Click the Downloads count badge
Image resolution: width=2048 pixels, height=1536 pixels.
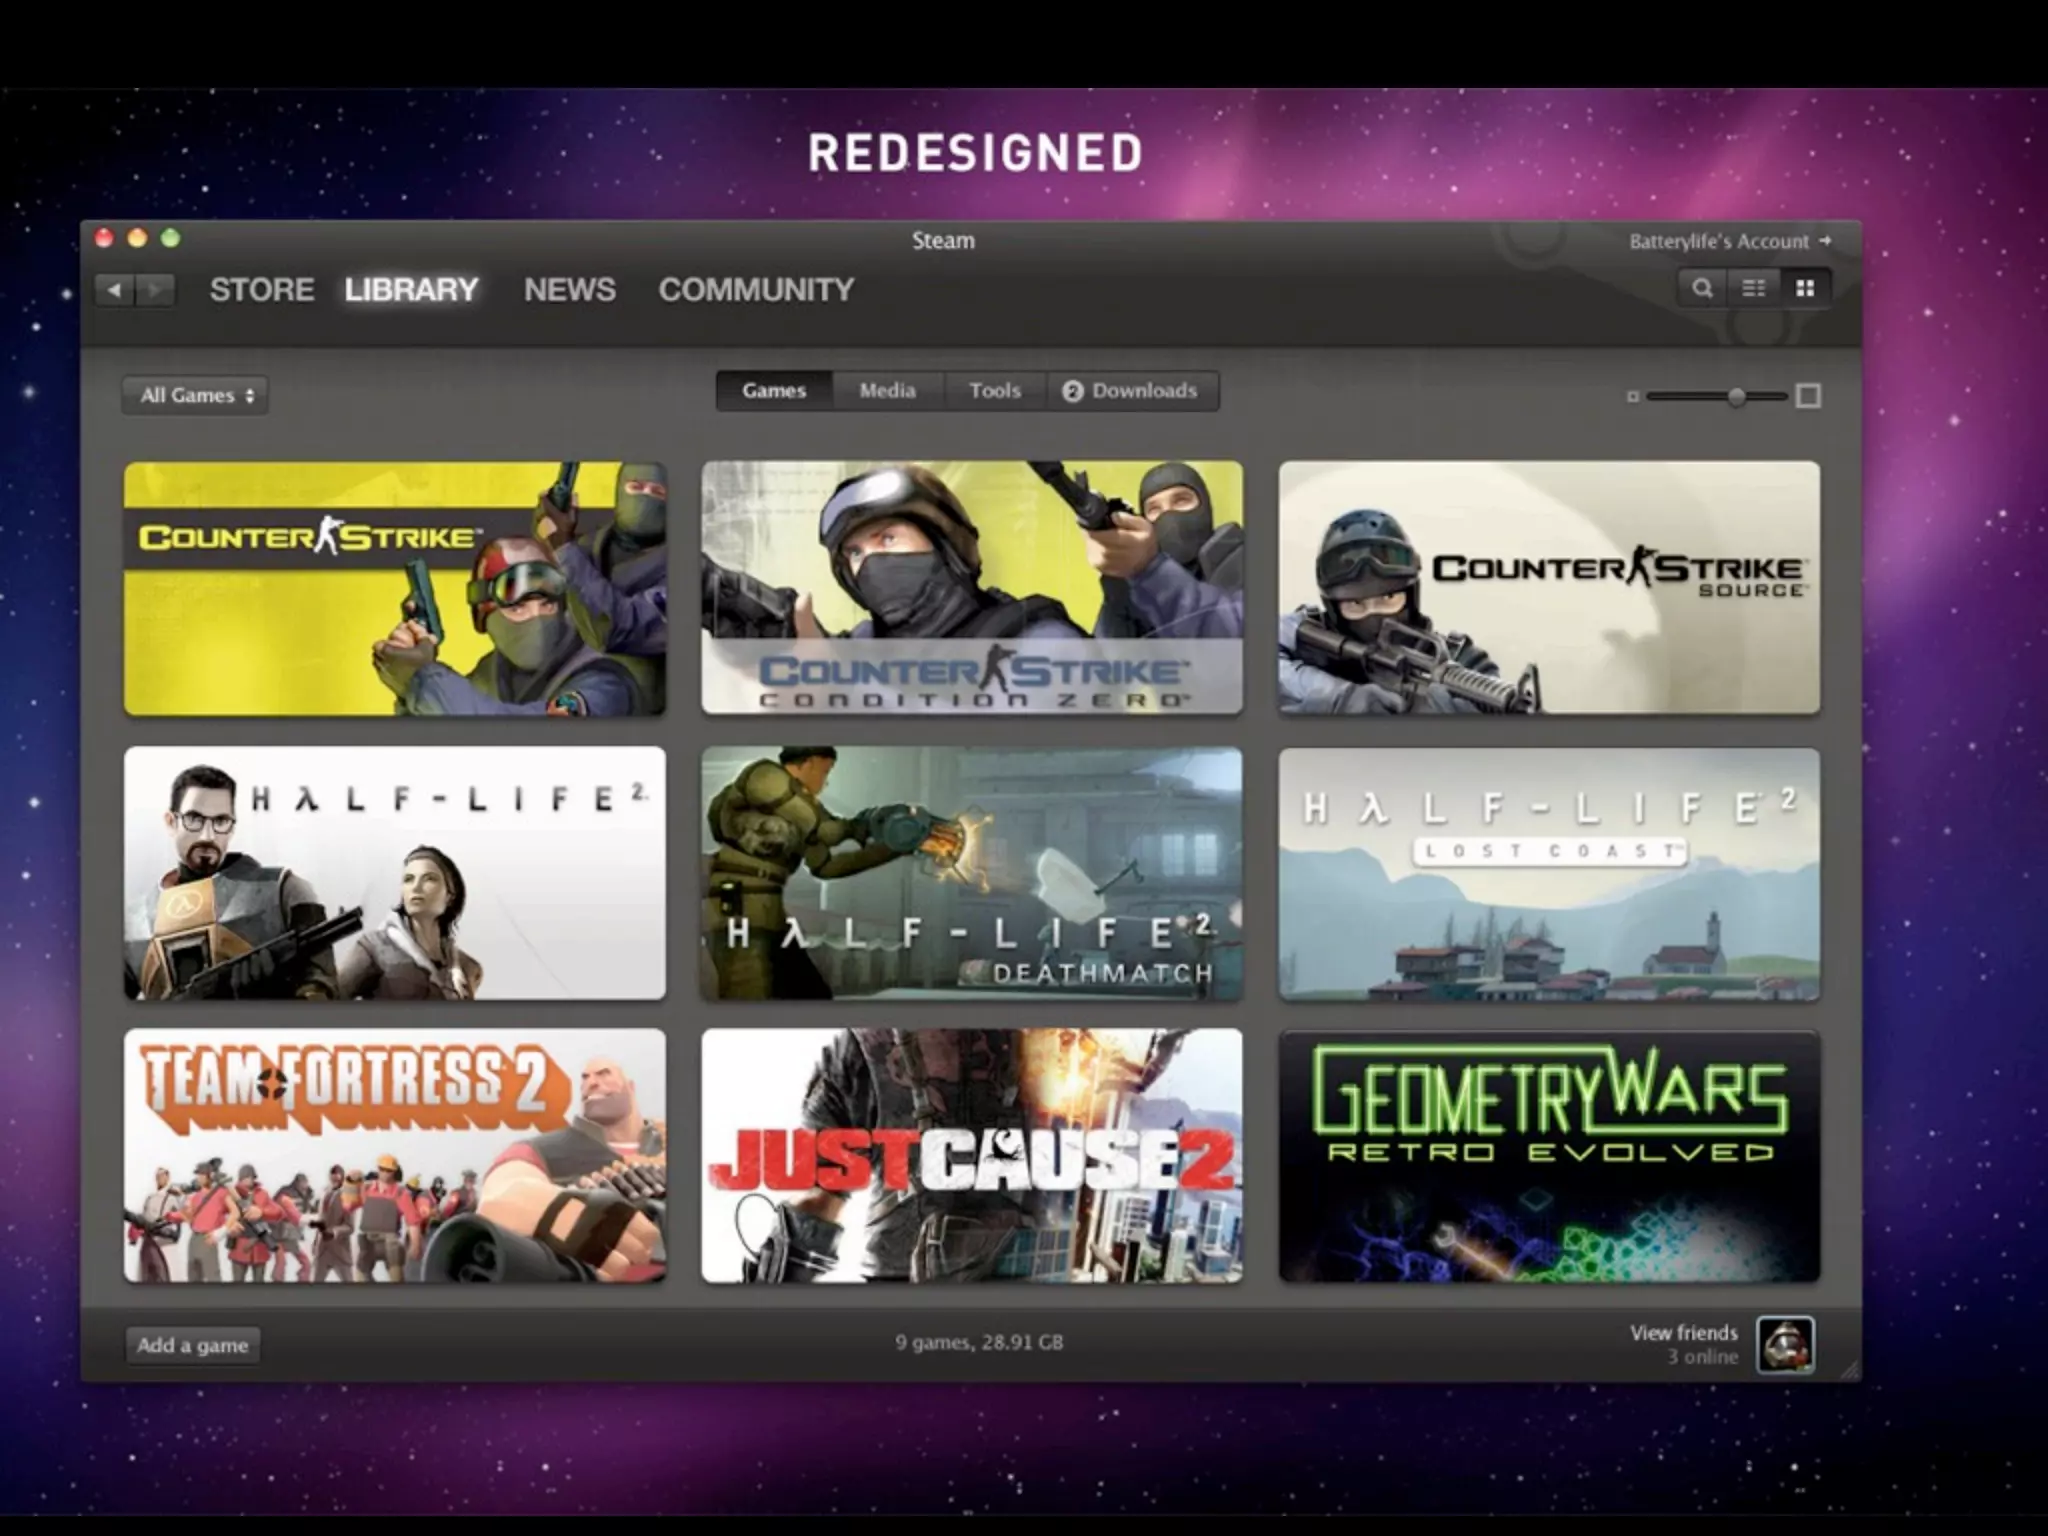click(1073, 391)
